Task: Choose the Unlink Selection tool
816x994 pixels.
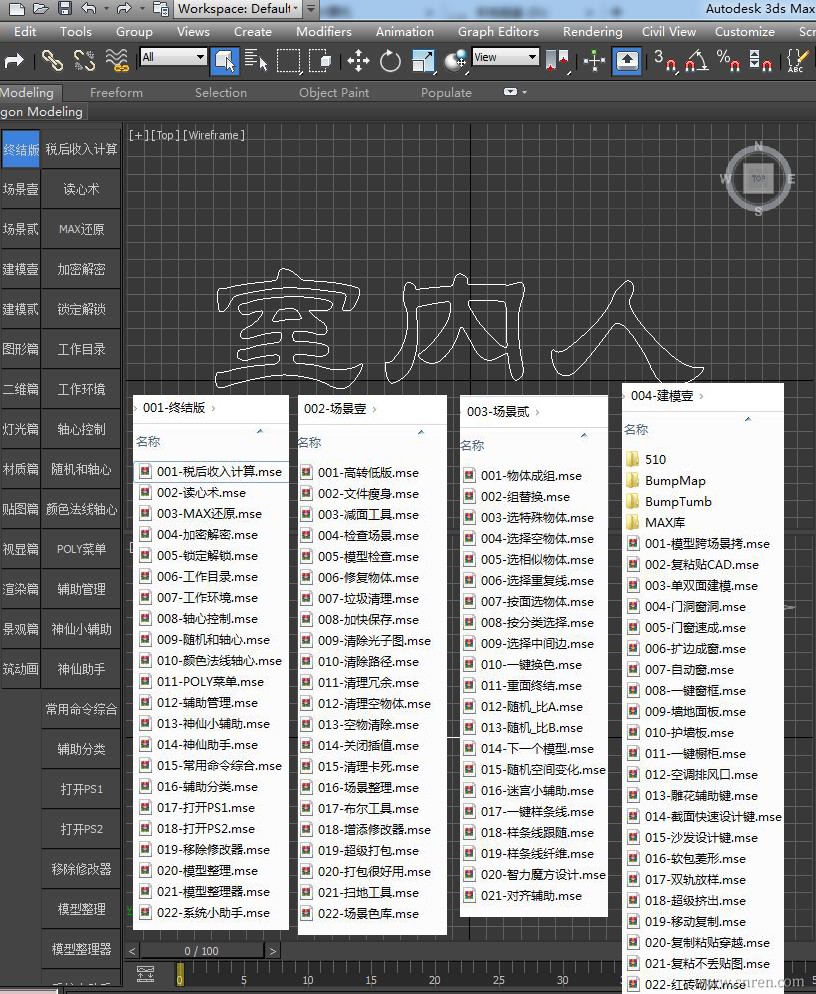Action: (x=84, y=61)
